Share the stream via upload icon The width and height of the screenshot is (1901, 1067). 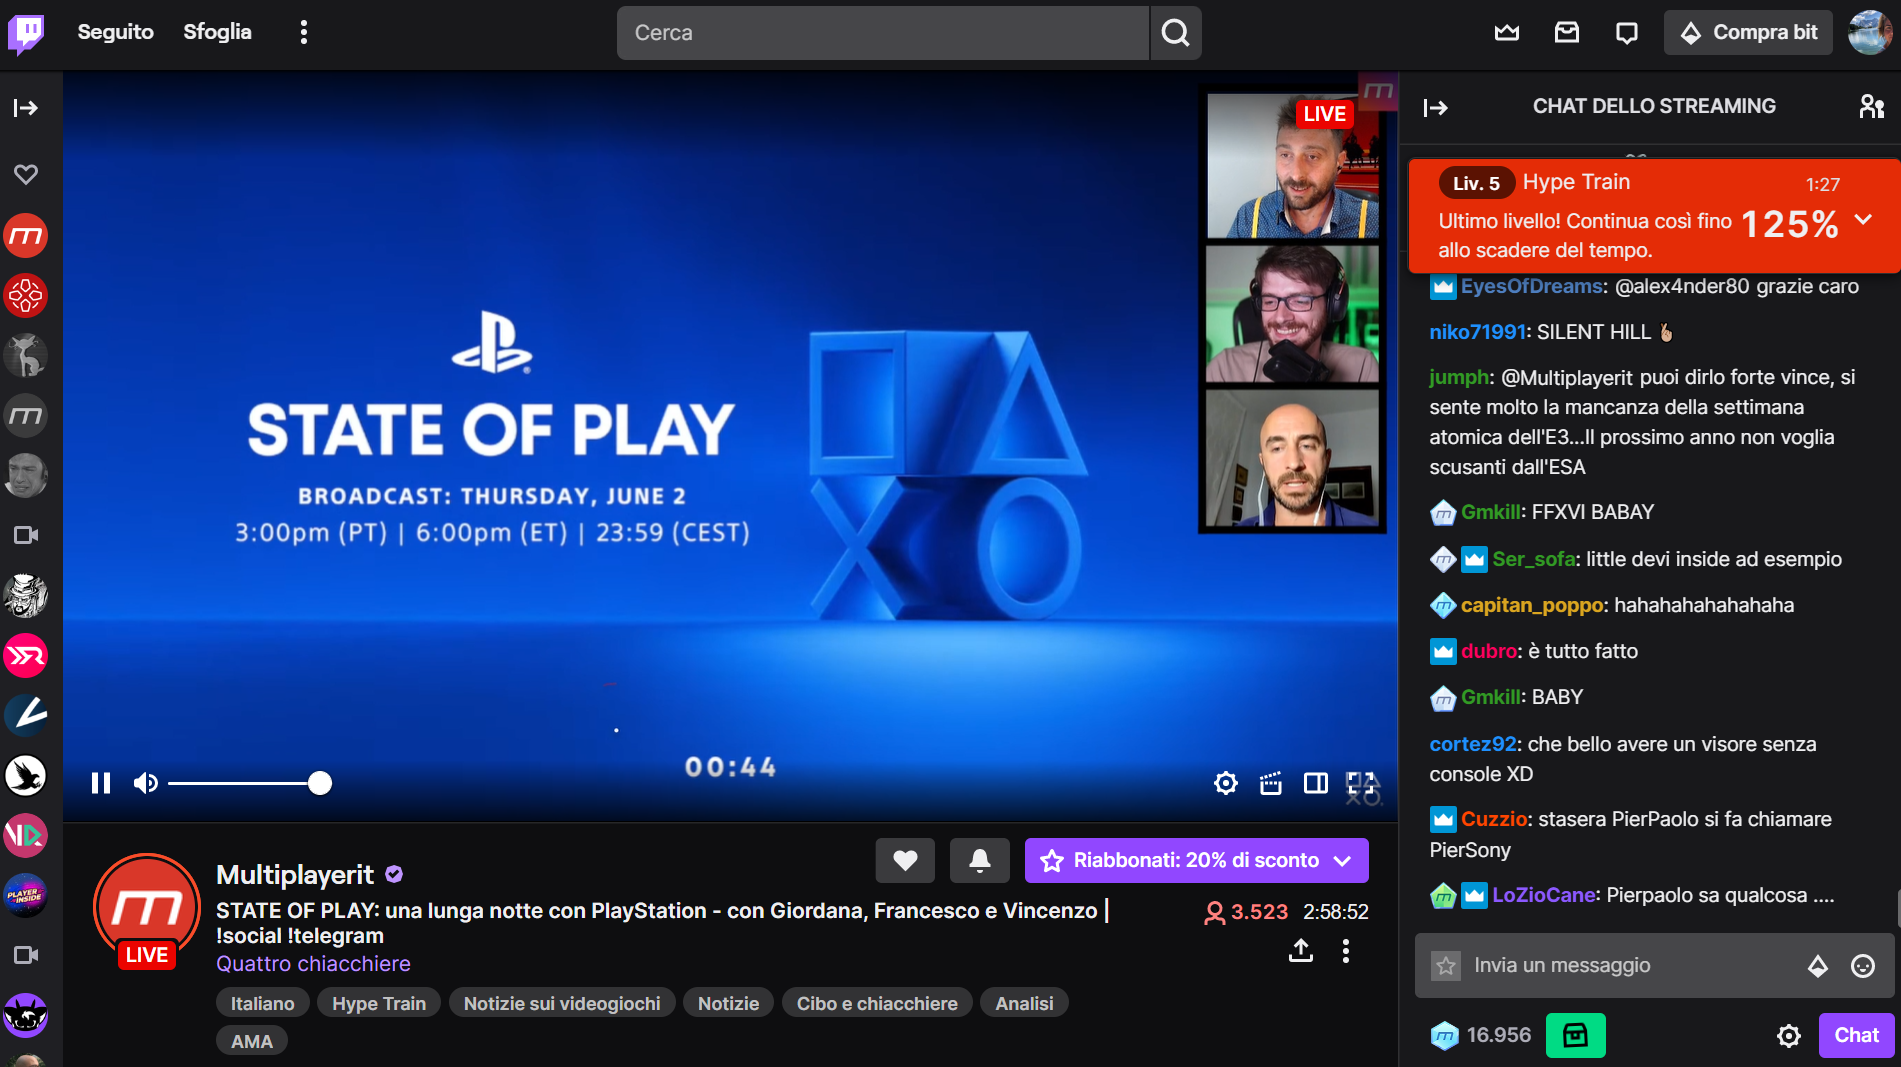point(1301,950)
